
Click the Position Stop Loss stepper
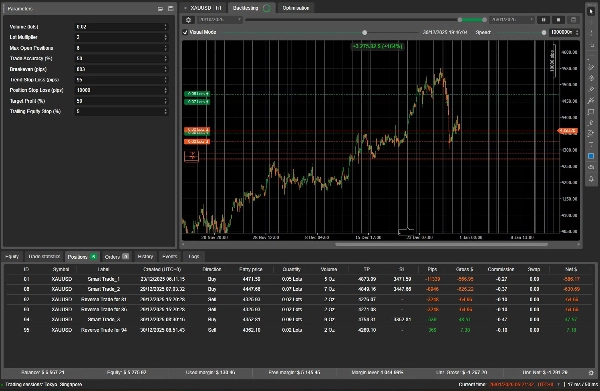[x=165, y=90]
